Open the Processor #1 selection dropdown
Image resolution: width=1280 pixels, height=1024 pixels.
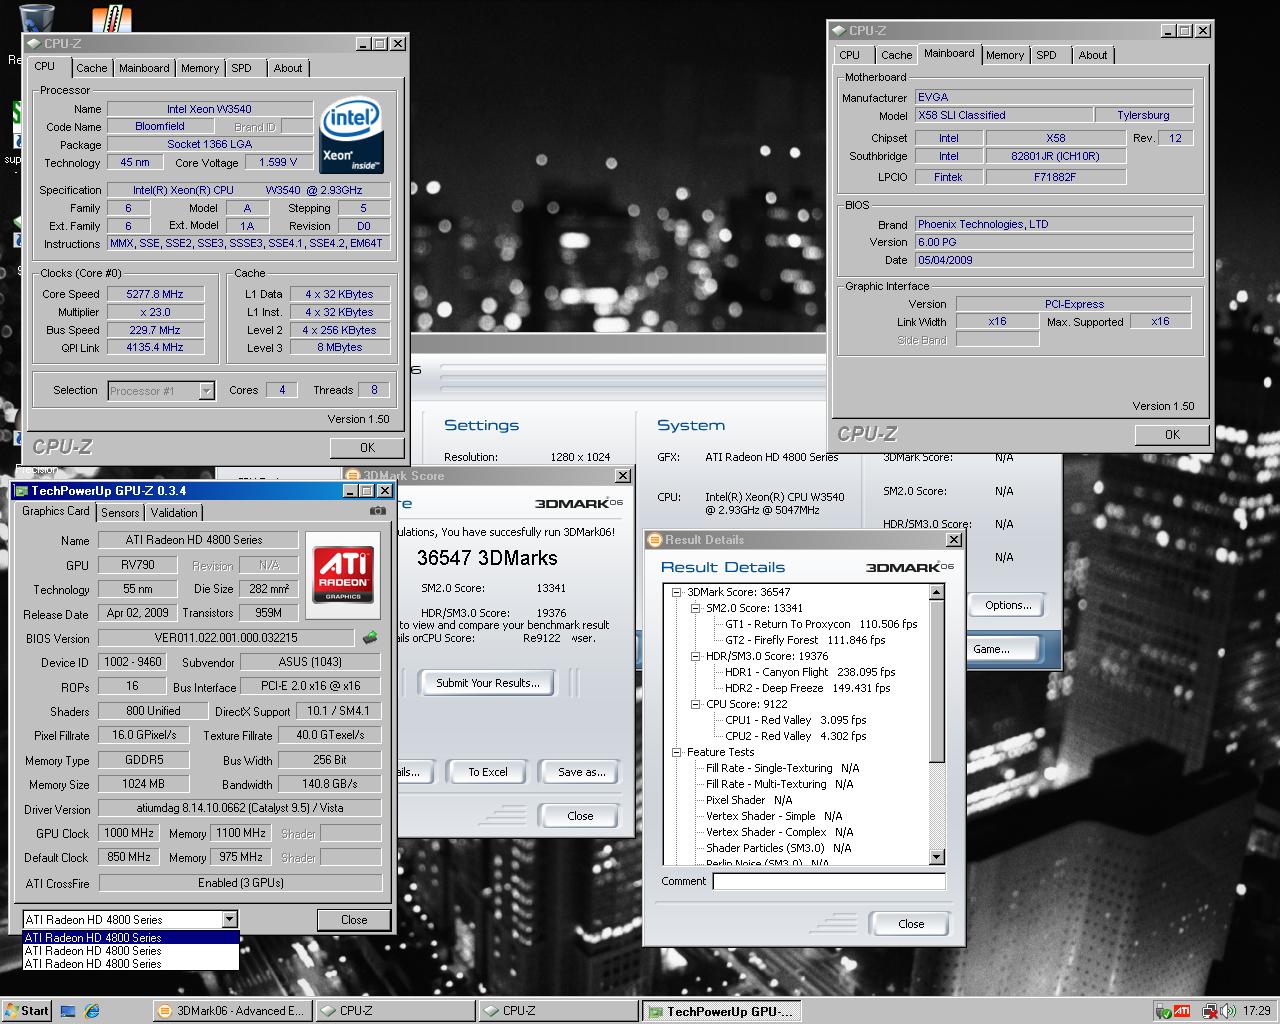(206, 391)
